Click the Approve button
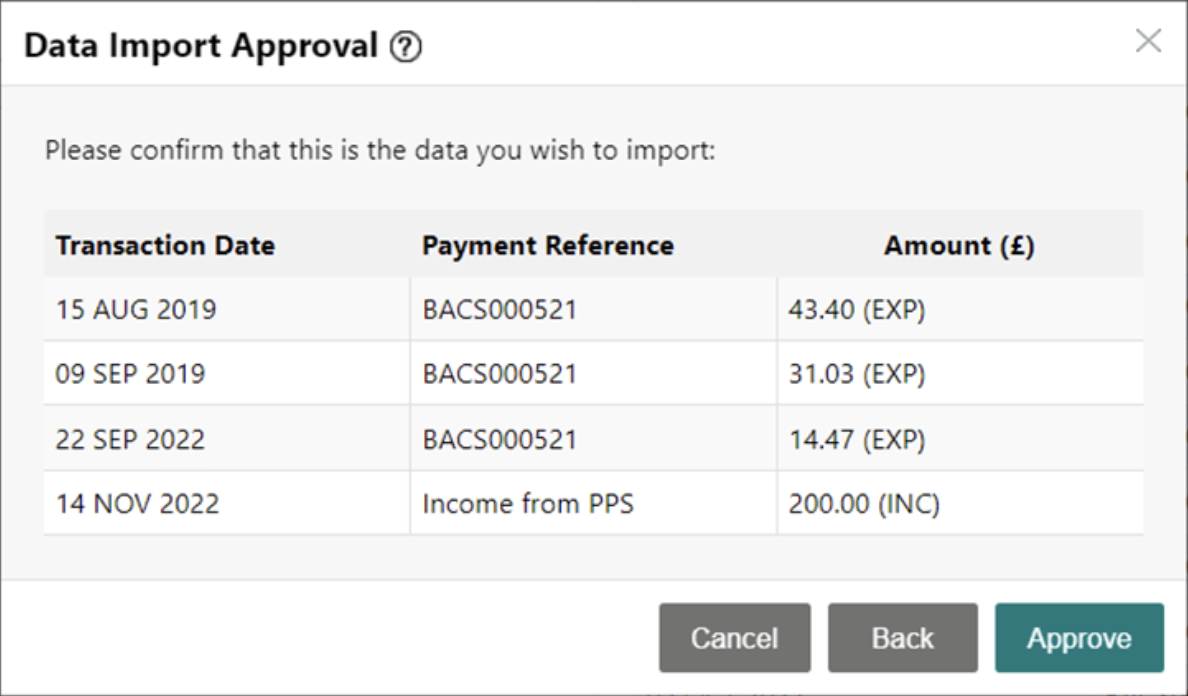The width and height of the screenshot is (1188, 696). click(x=1079, y=638)
